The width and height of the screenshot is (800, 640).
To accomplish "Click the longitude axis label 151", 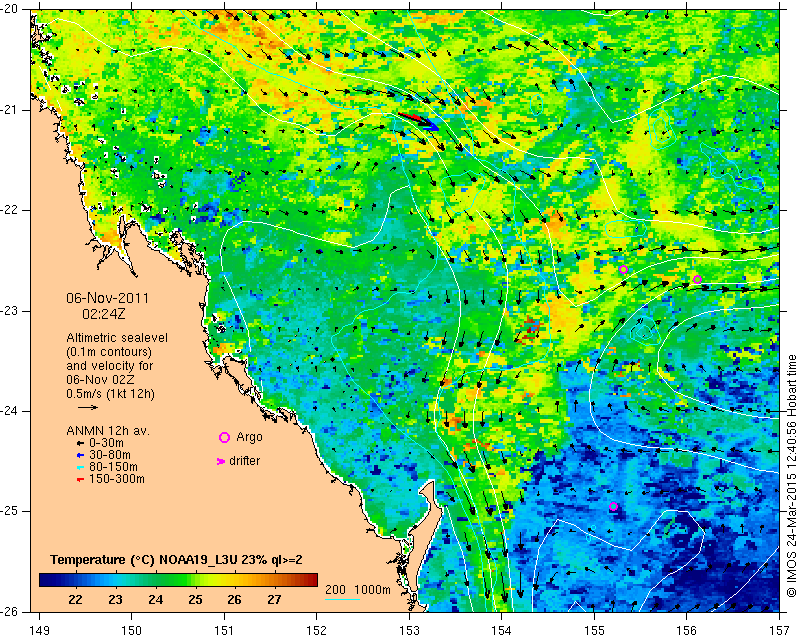I will pyautogui.click(x=224, y=631).
